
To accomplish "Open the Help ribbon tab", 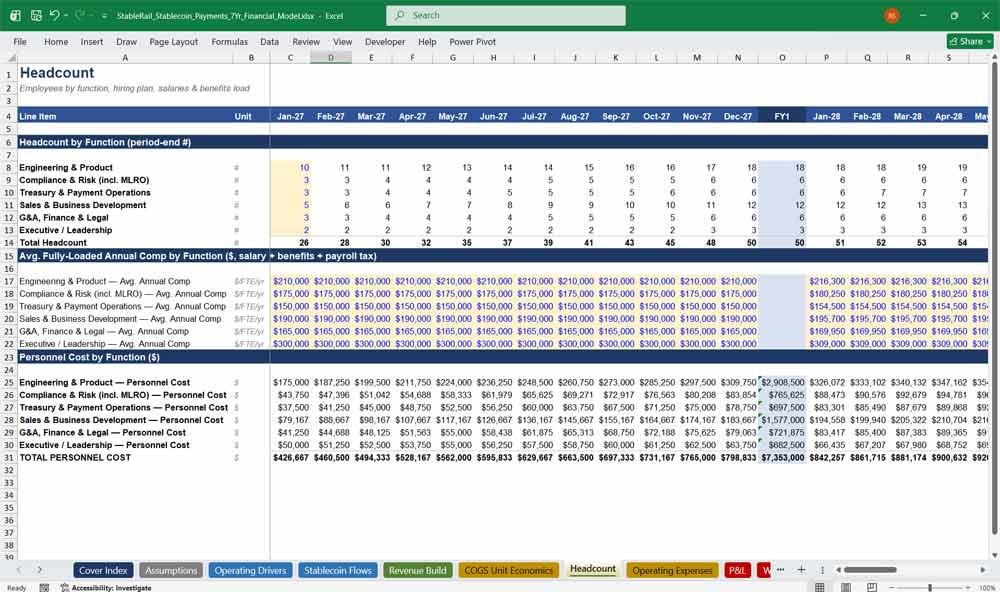I will [x=427, y=41].
